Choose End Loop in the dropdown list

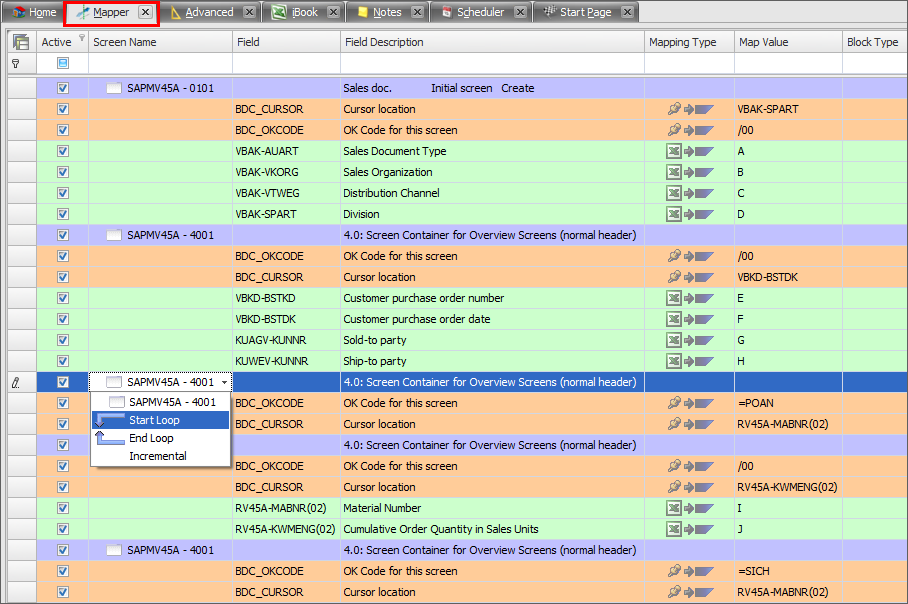(x=151, y=438)
